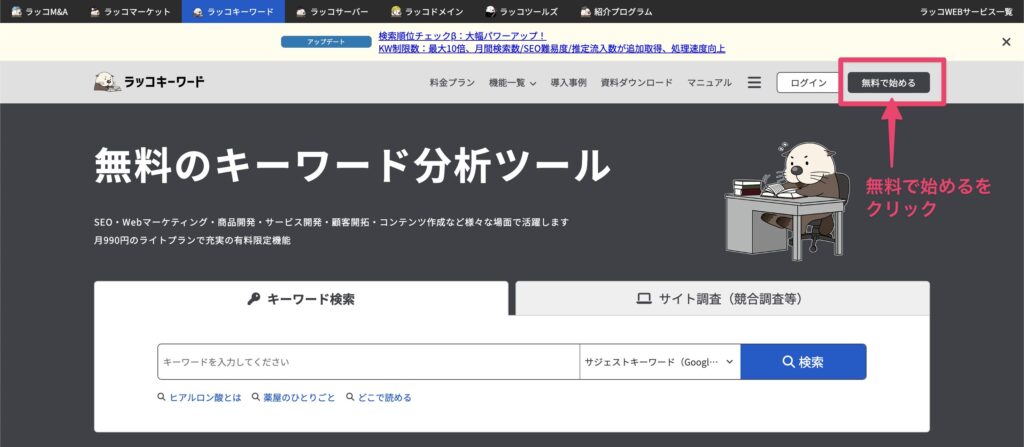Click the ラッコツールズ otter icon

(490, 11)
